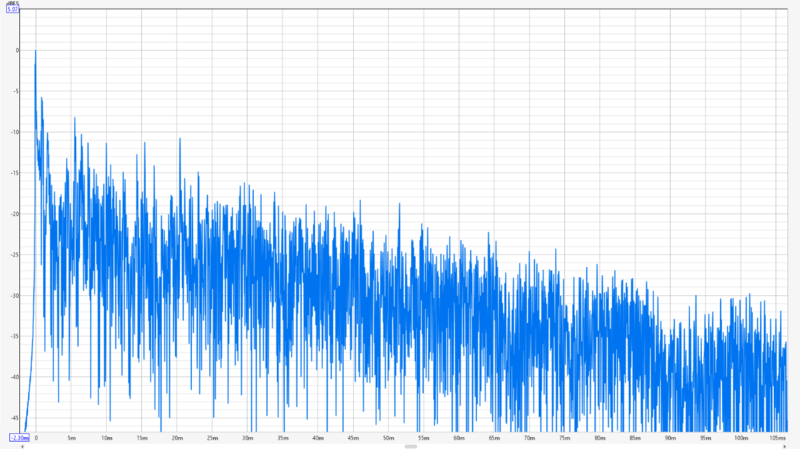Click the 75m tick on time axis

click(564, 438)
